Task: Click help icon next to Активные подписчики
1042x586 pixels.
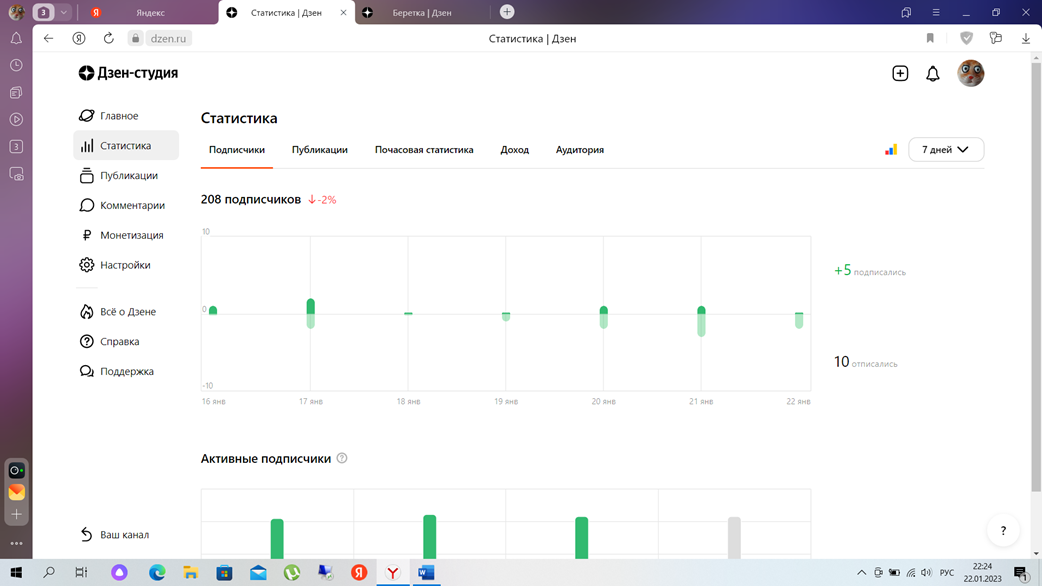Action: pyautogui.click(x=342, y=458)
